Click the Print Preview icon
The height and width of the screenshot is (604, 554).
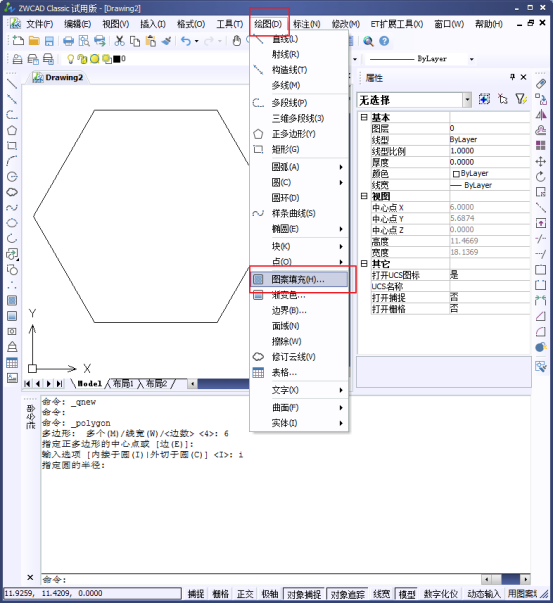(x=84, y=41)
